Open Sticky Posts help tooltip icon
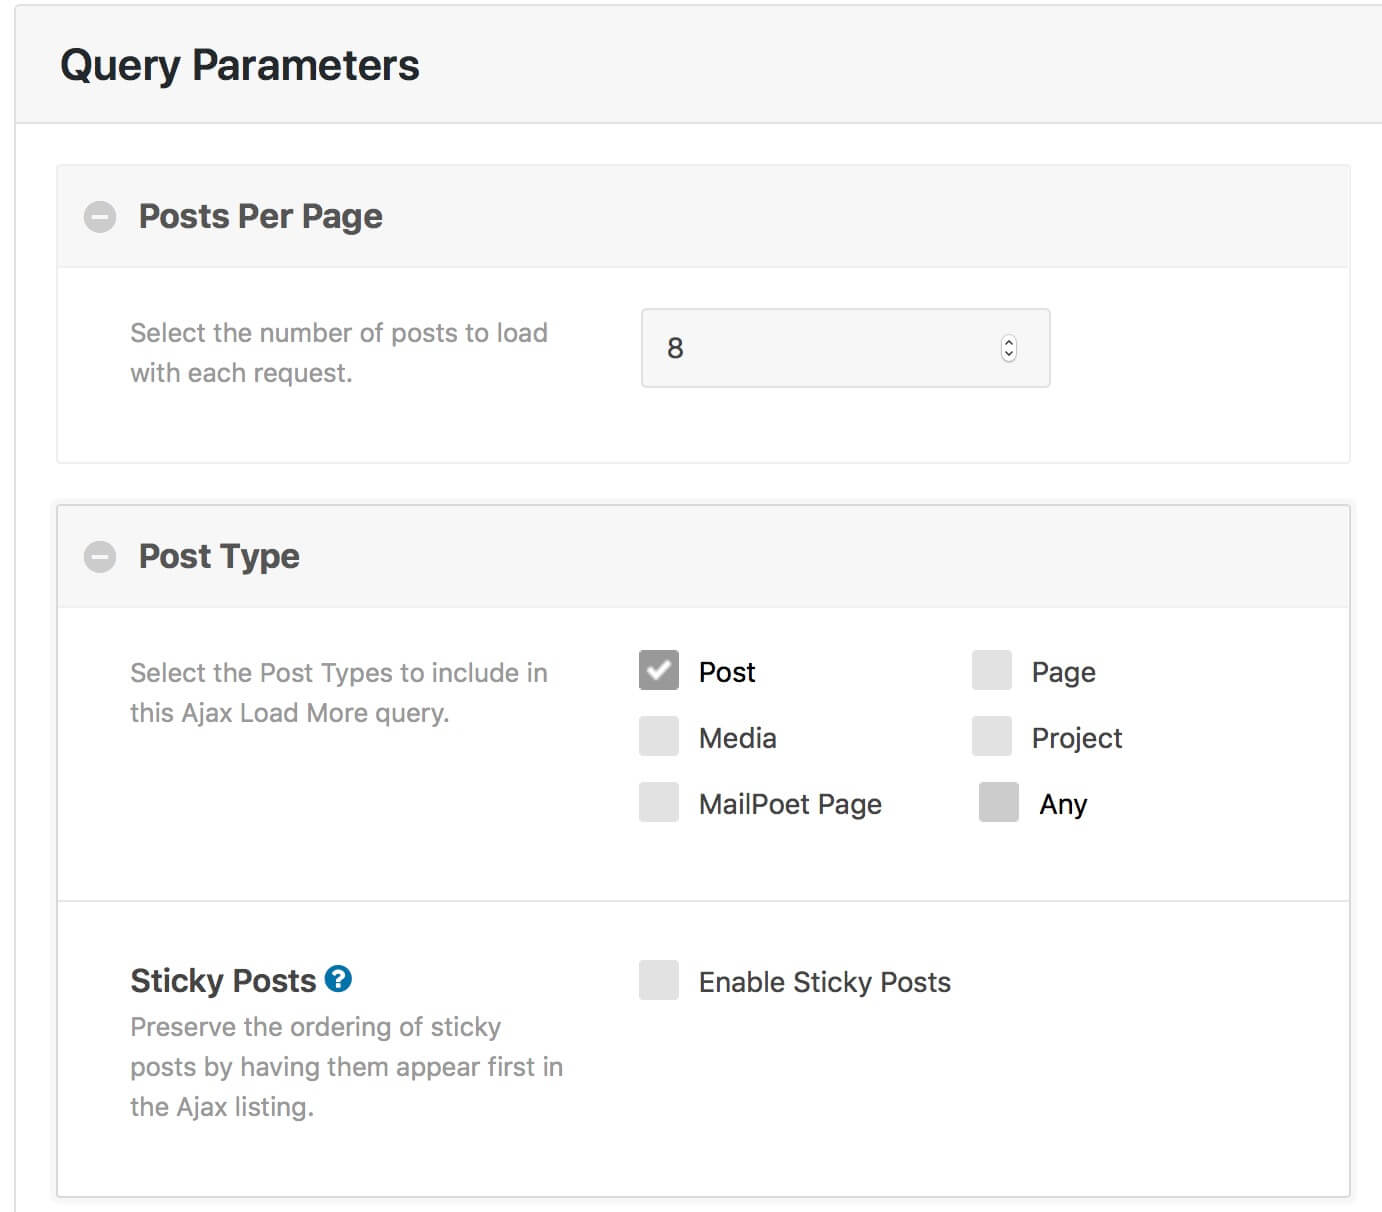 click(x=339, y=979)
